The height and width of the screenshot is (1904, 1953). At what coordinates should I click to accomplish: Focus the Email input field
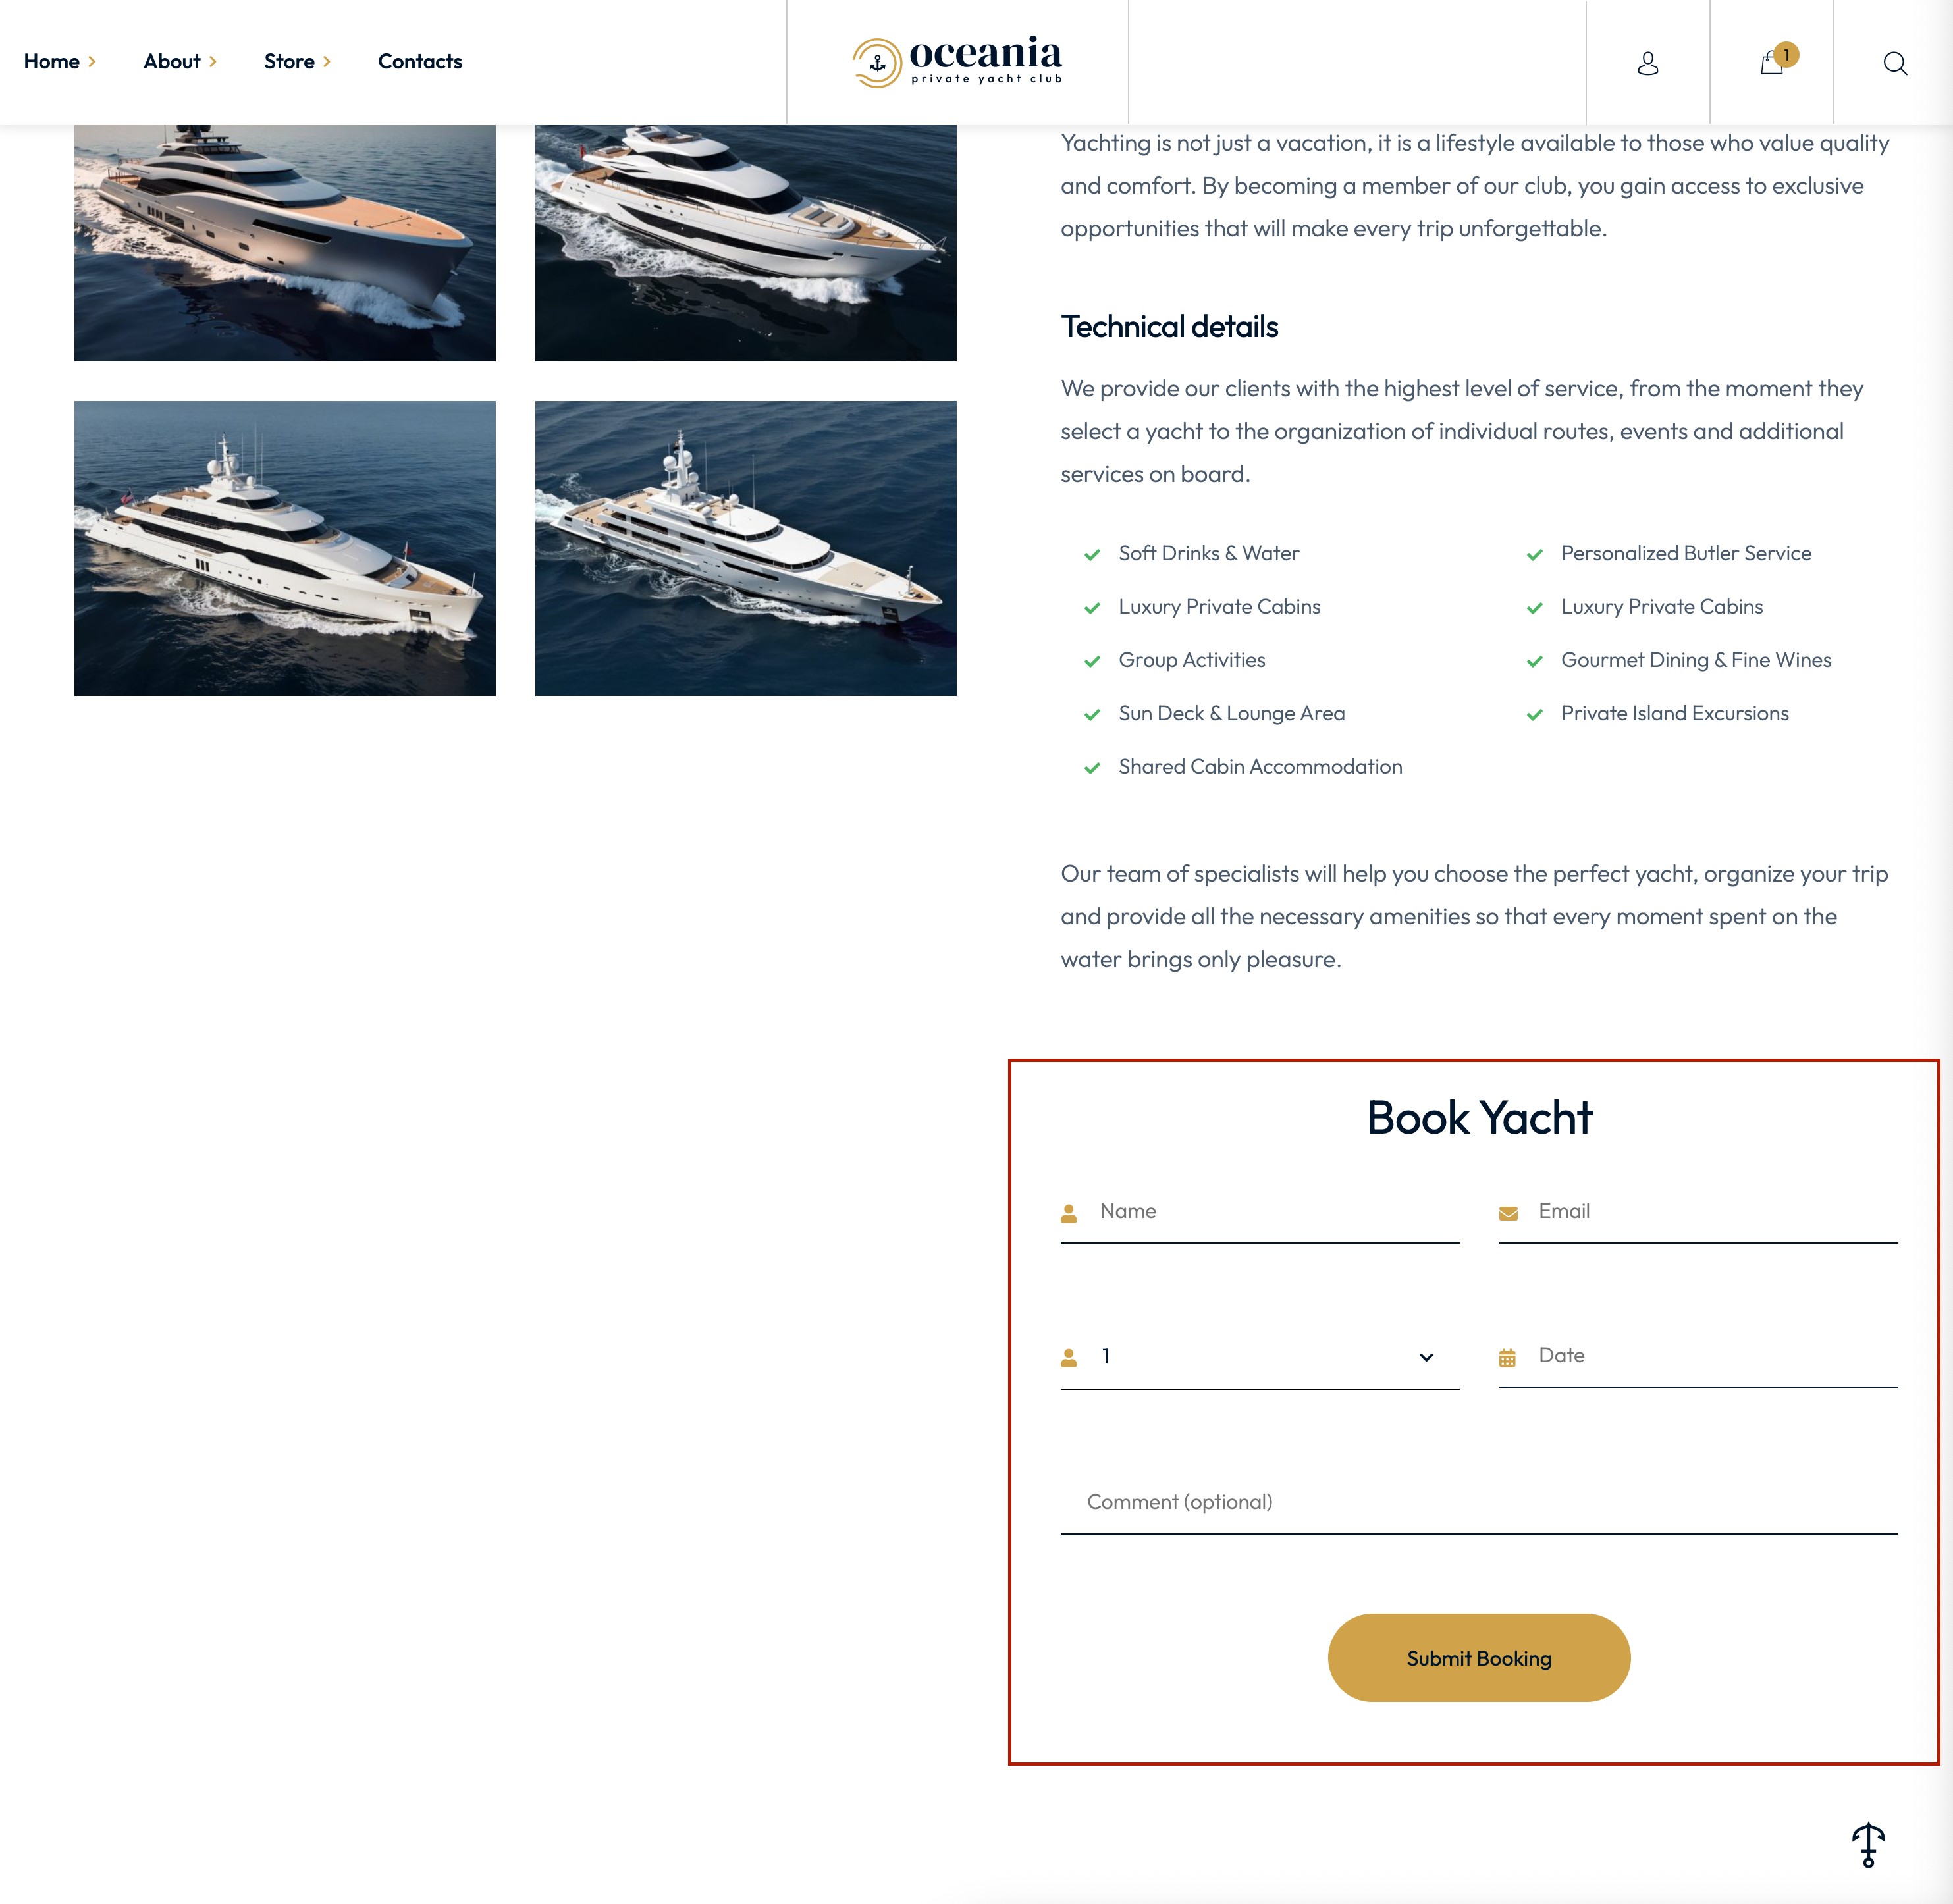[1698, 1212]
